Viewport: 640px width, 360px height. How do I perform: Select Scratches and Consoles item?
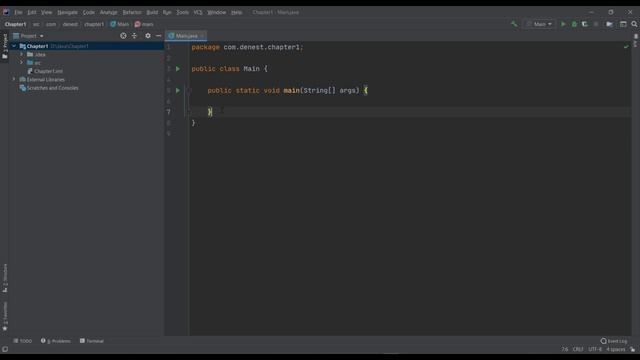pyautogui.click(x=49, y=88)
